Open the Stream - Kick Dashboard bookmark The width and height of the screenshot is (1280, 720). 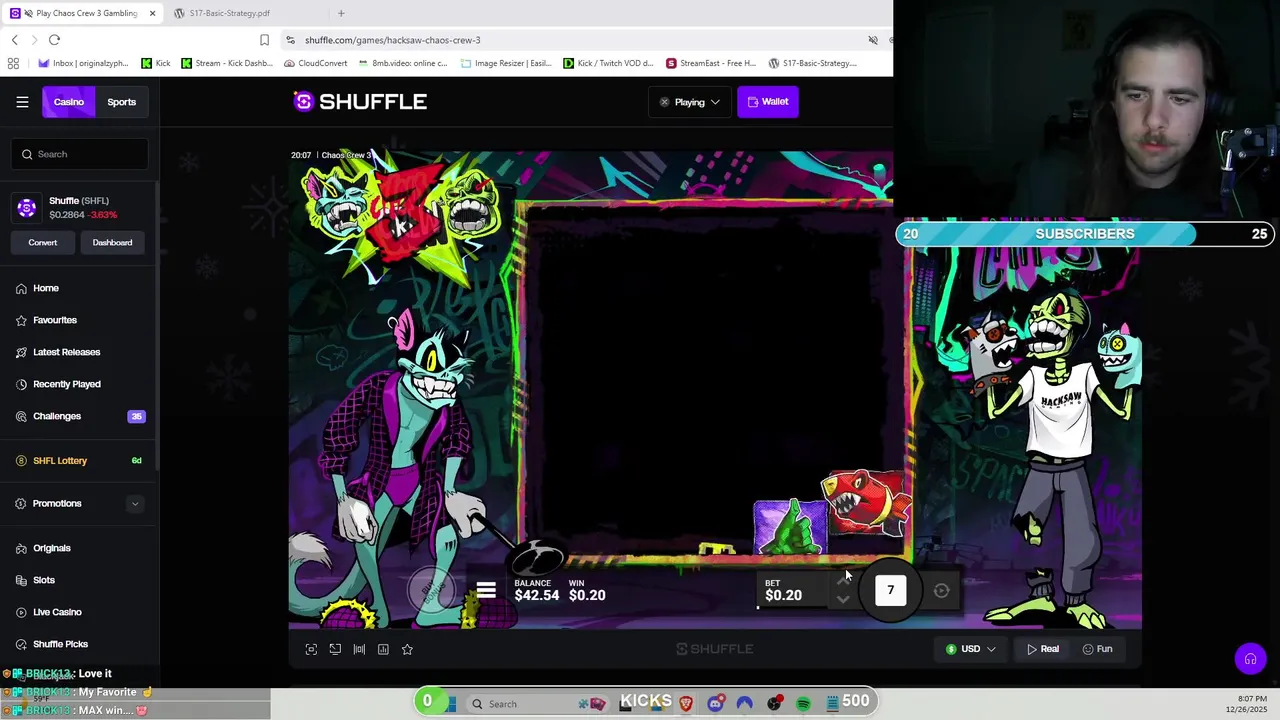tap(227, 63)
